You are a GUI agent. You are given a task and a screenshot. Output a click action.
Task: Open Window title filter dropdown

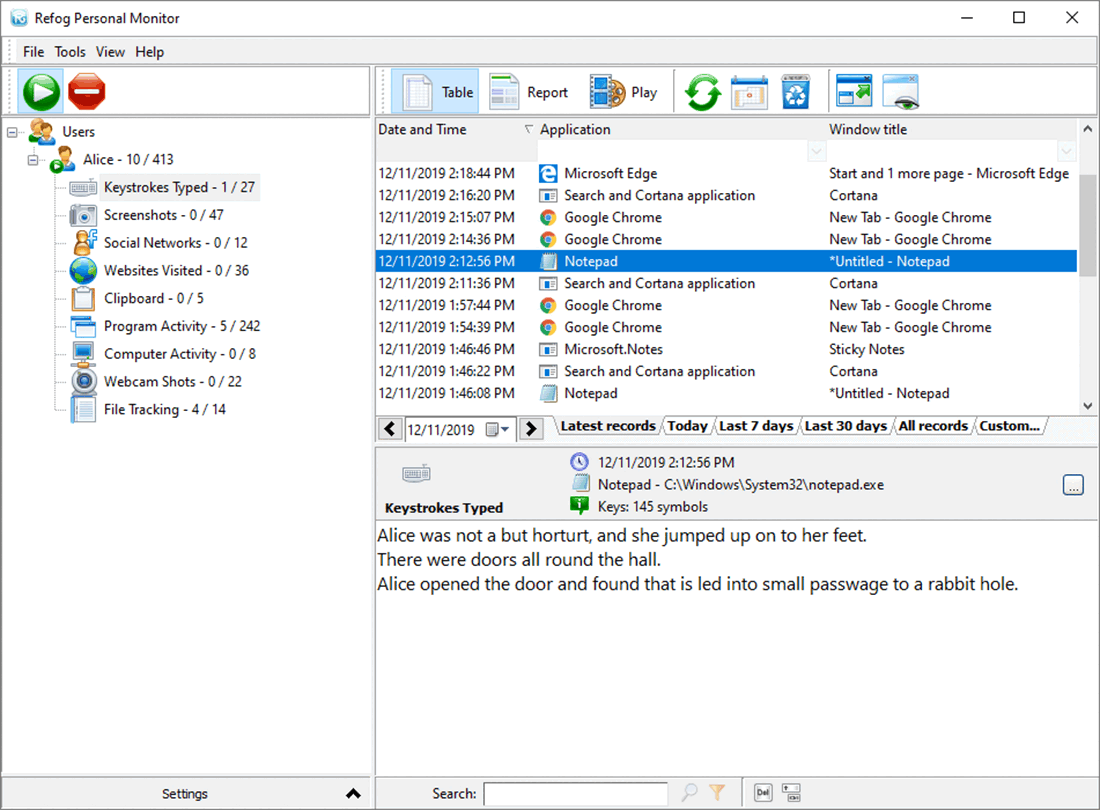[1066, 151]
